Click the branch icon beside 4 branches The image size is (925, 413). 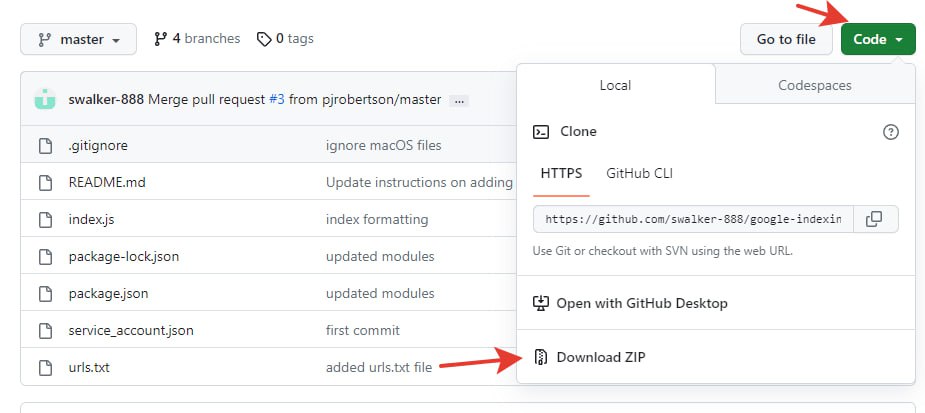coord(160,39)
